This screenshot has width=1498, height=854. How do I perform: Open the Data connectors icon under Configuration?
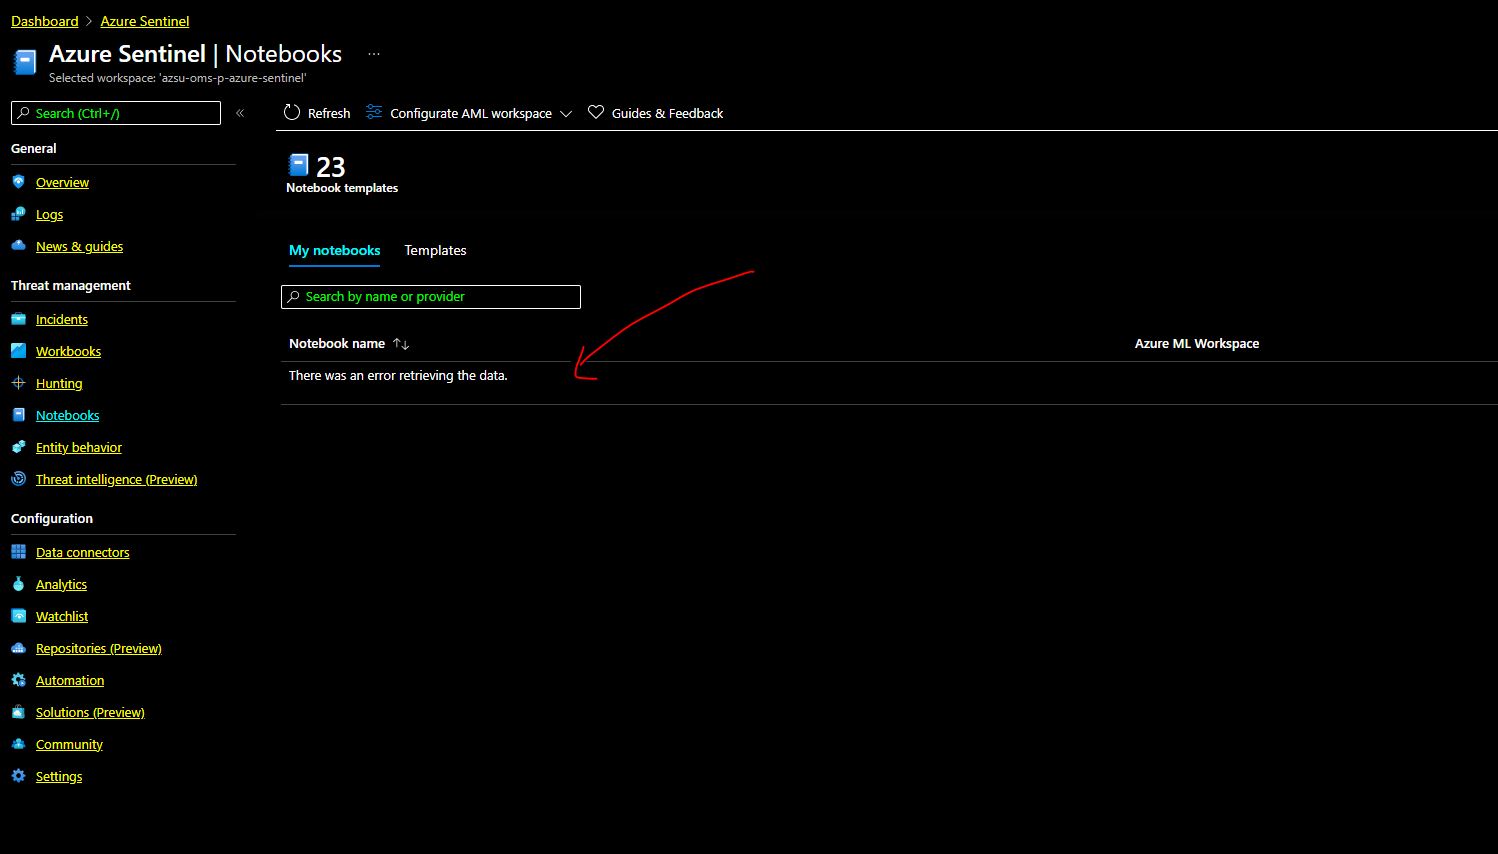(19, 551)
